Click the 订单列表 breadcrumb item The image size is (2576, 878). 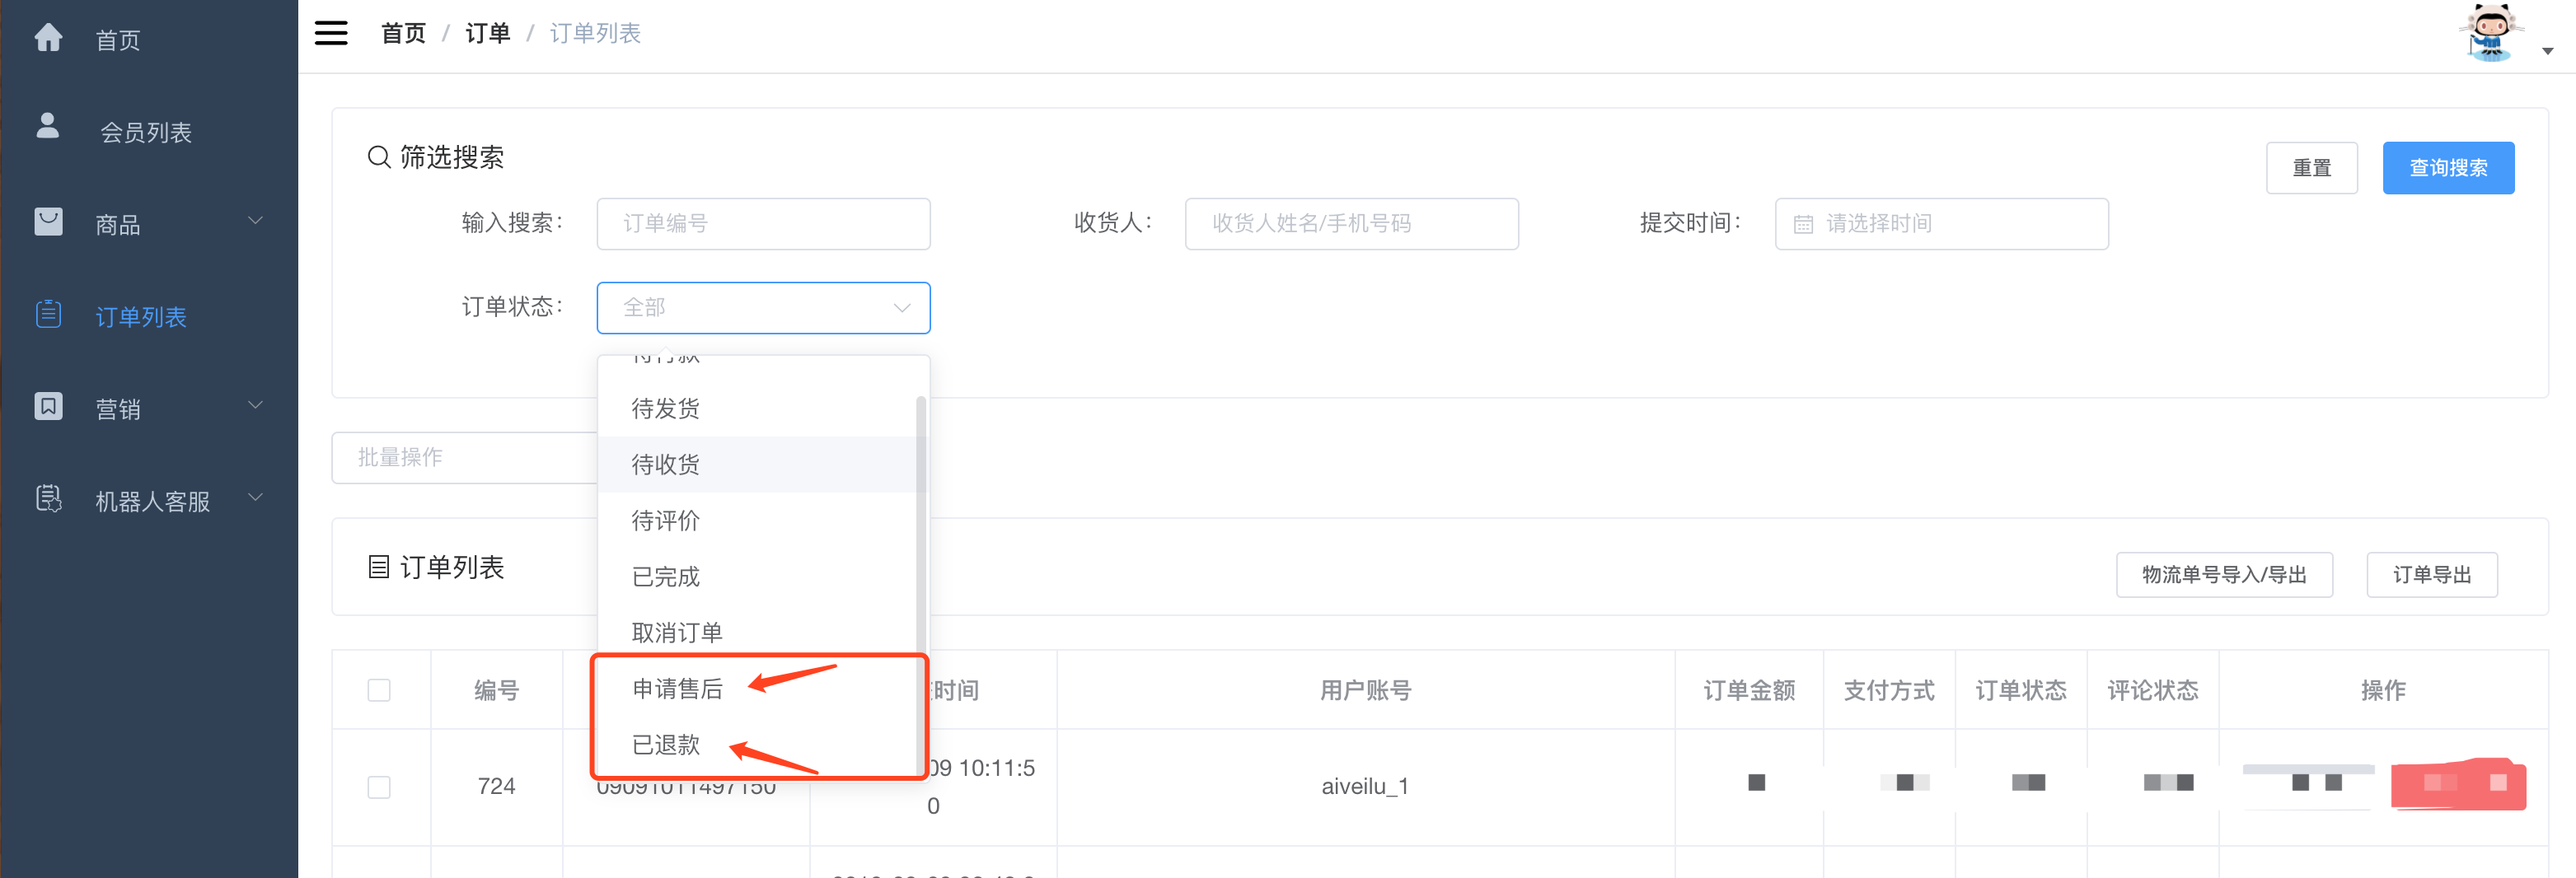coord(595,33)
